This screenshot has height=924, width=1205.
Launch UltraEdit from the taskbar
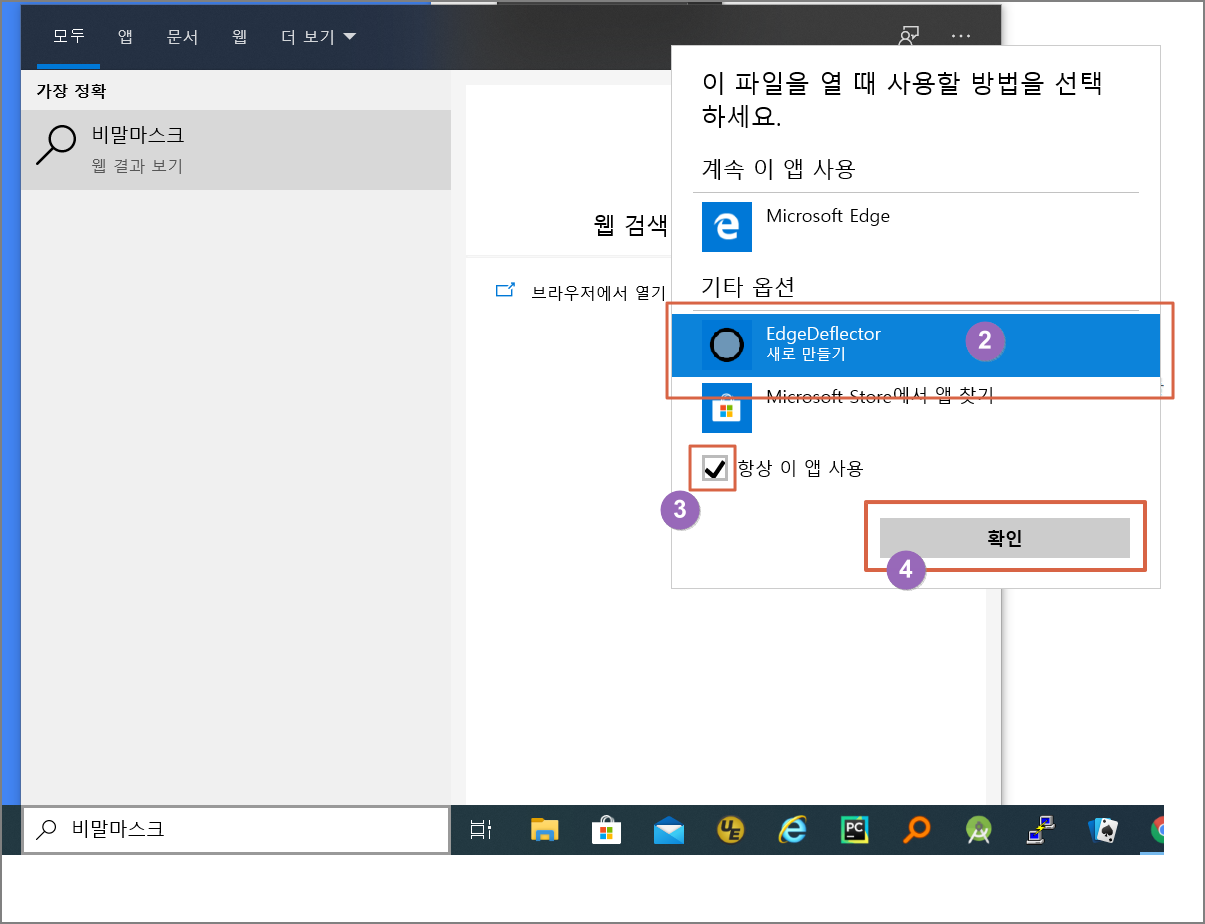730,829
